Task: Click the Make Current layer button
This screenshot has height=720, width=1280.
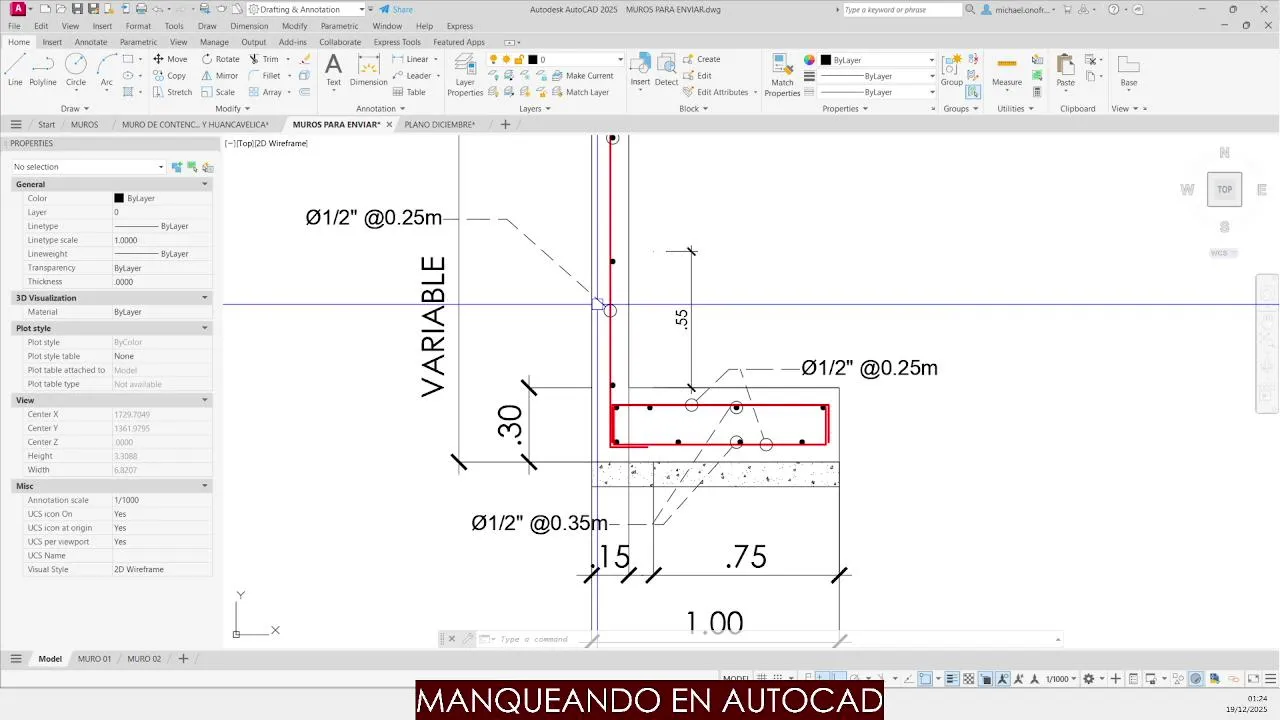Action: (582, 76)
